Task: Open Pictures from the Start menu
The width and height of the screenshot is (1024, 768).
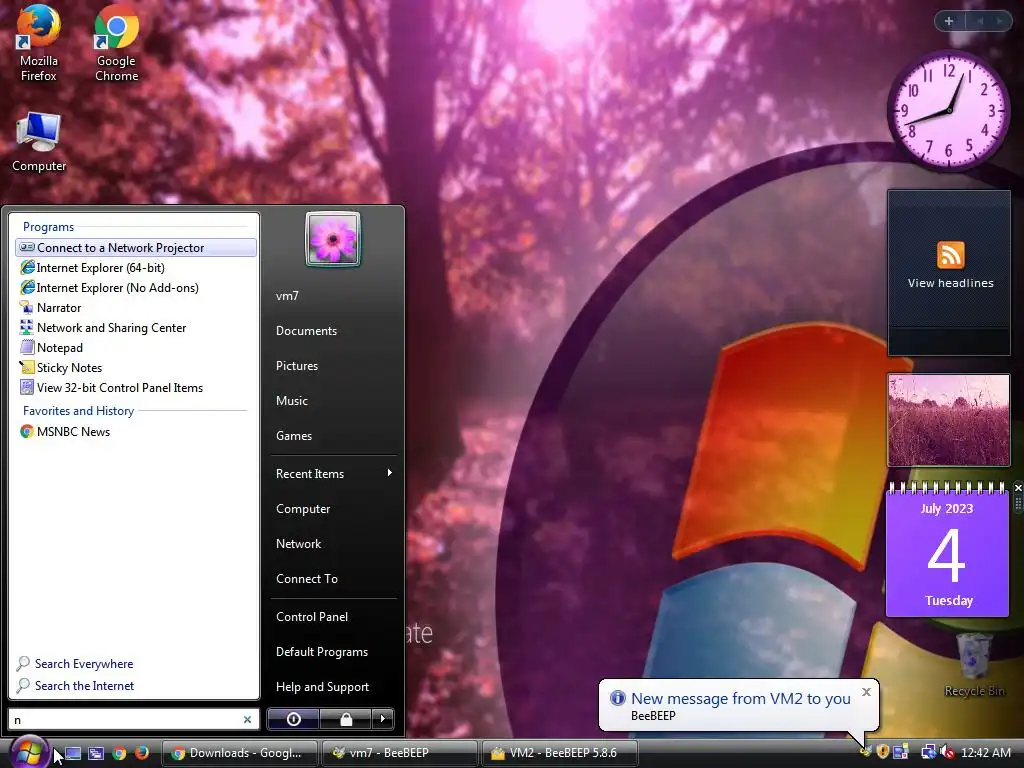Action: [333, 366]
